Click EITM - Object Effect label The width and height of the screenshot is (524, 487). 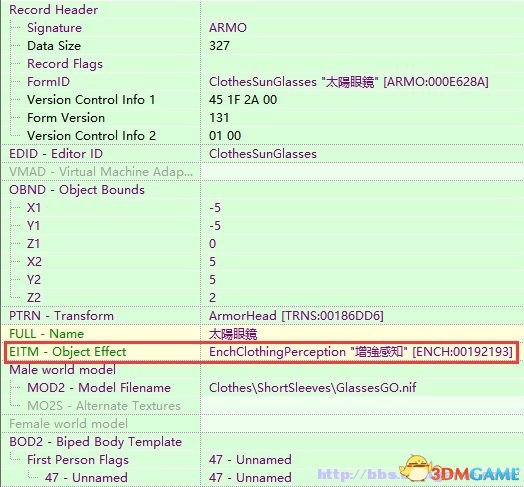point(68,352)
